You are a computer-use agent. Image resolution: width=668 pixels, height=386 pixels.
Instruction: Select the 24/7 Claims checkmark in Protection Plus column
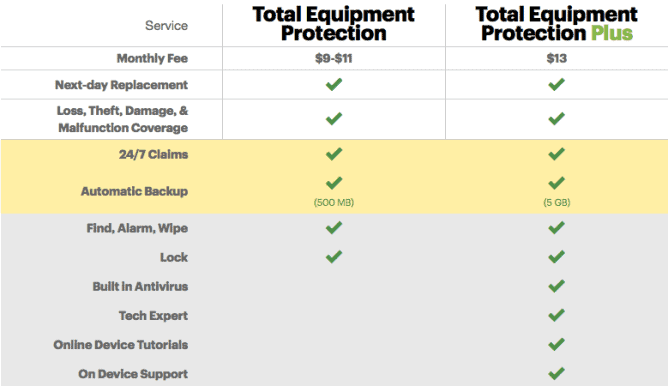556,153
